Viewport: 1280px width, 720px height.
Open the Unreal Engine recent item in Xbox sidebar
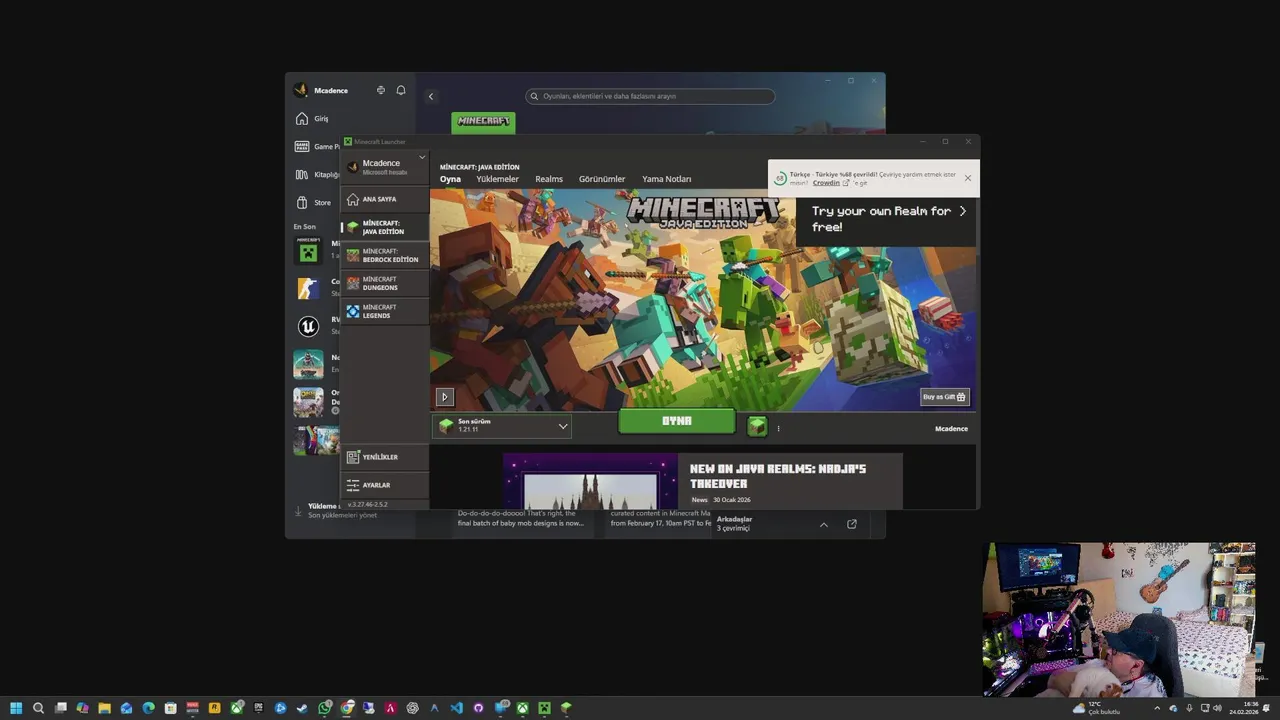click(308, 326)
